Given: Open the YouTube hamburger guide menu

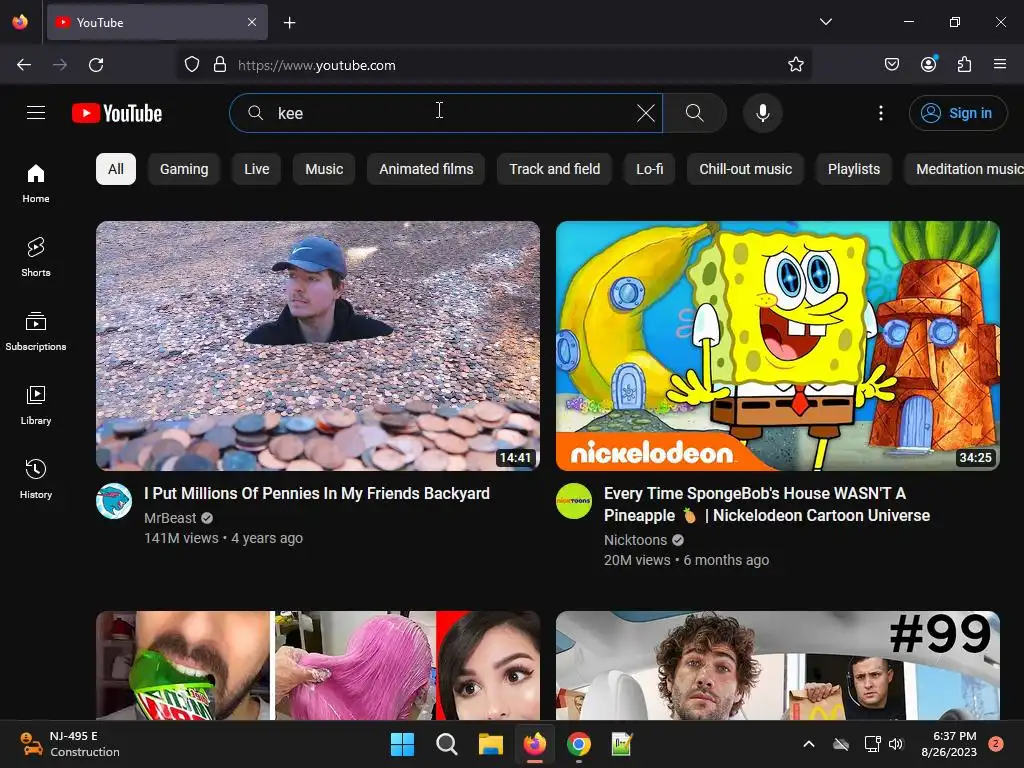Looking at the screenshot, I should tap(36, 113).
